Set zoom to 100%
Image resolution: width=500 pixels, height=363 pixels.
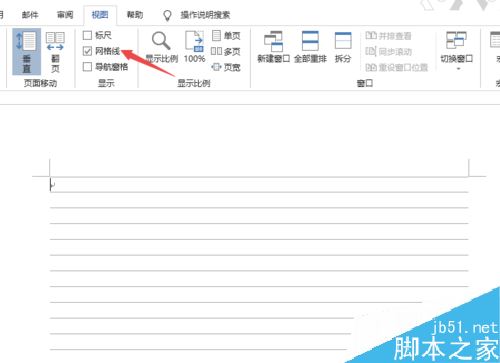pyautogui.click(x=194, y=47)
